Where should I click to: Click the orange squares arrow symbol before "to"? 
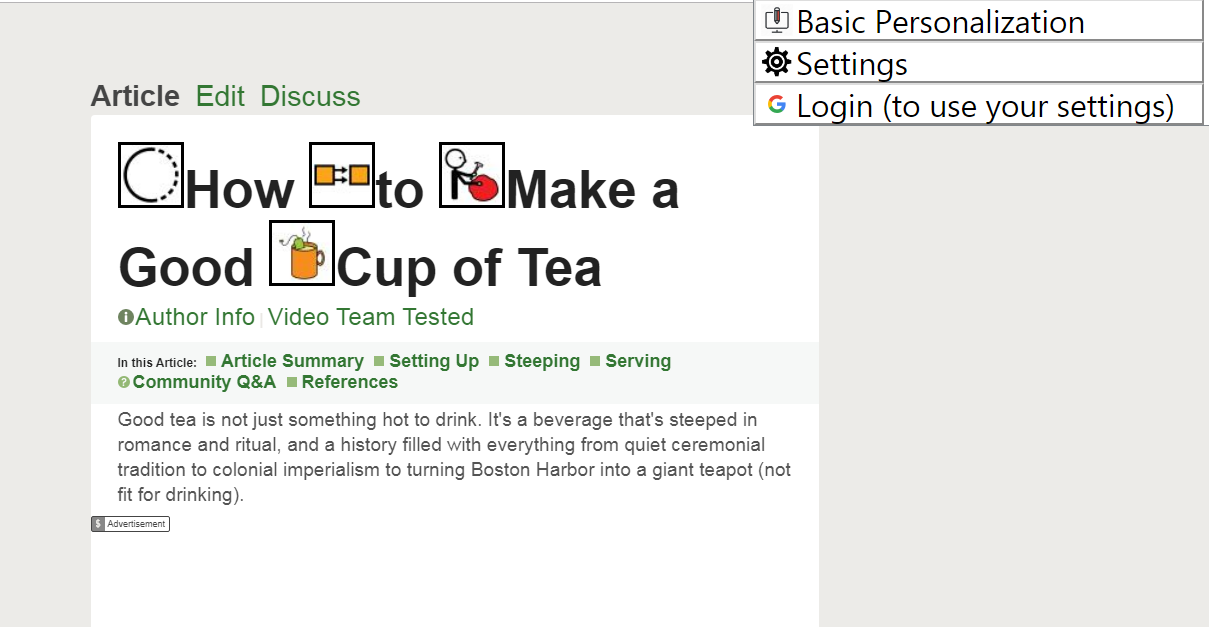pyautogui.click(x=342, y=175)
